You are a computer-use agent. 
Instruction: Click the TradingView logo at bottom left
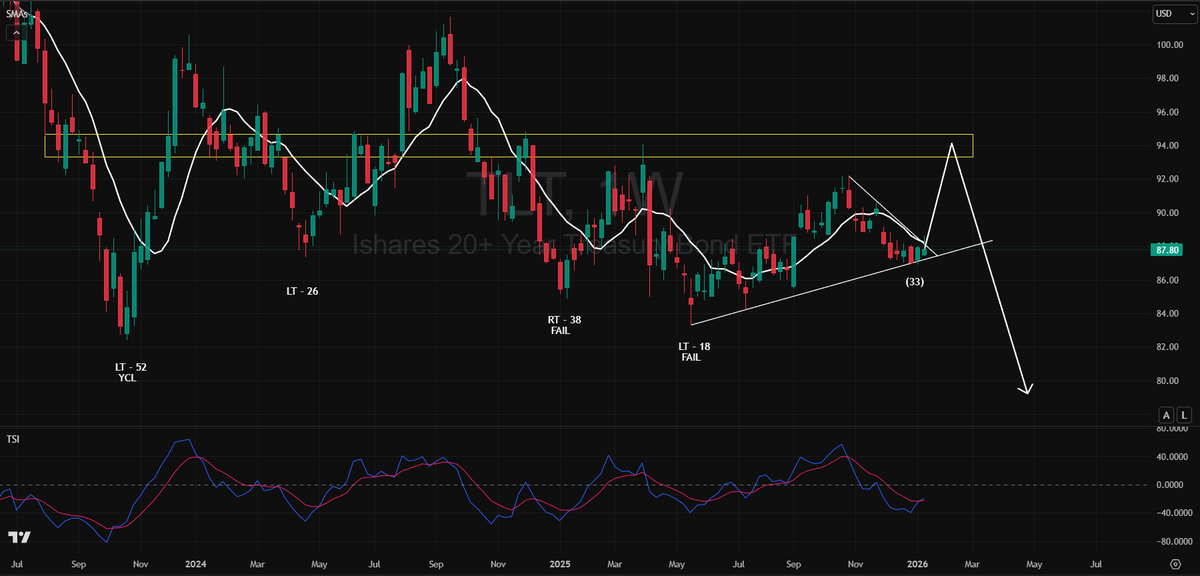[x=18, y=537]
